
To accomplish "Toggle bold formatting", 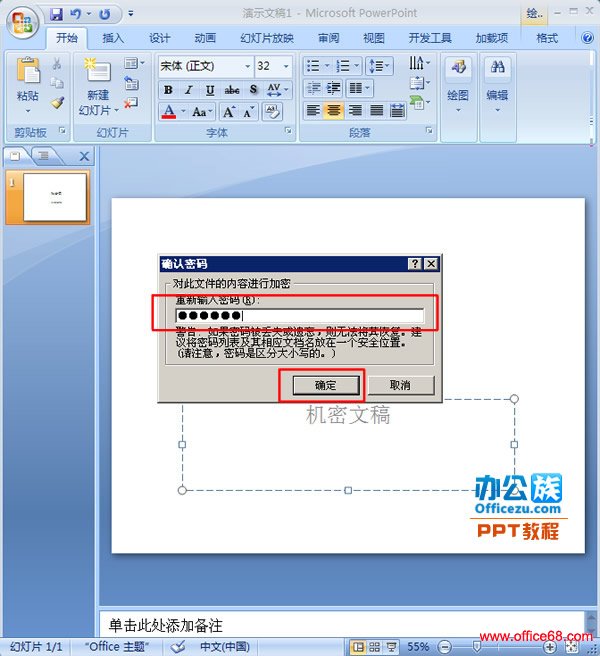I will [169, 90].
